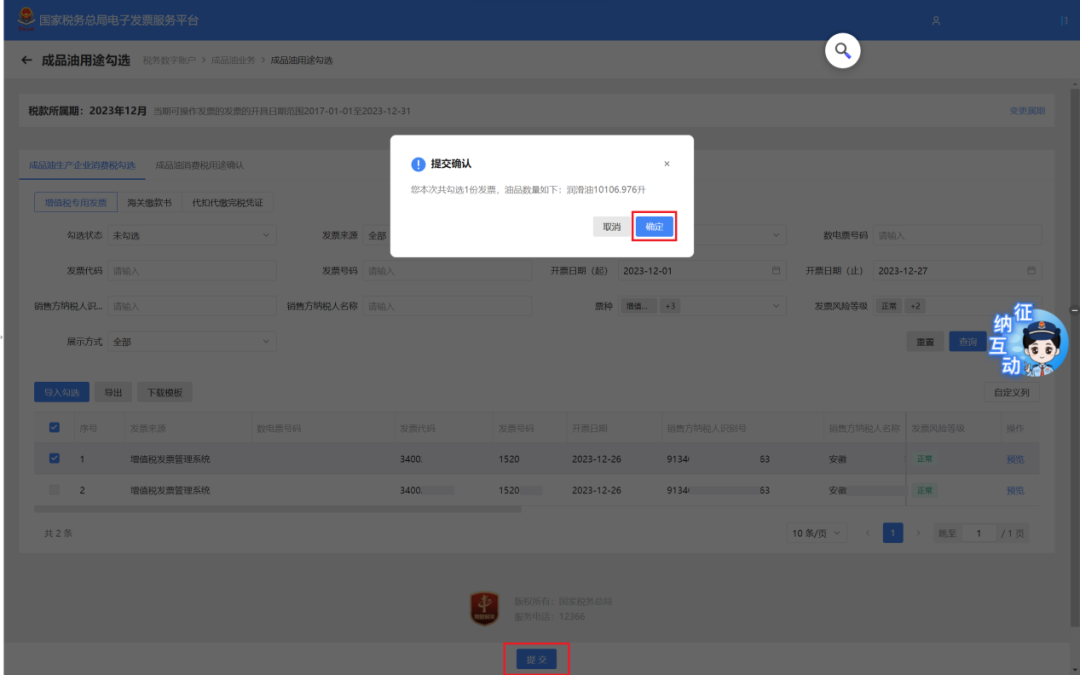Click the 查询 search button
Screen dimensions: 1080x675
click(x=968, y=342)
